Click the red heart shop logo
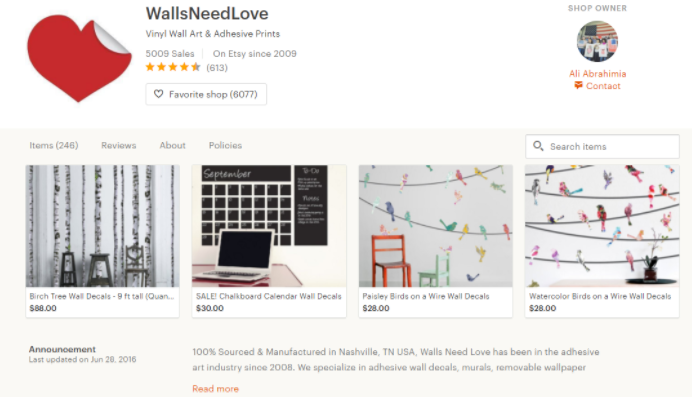Image resolution: width=692 pixels, height=397 pixels. (x=79, y=58)
